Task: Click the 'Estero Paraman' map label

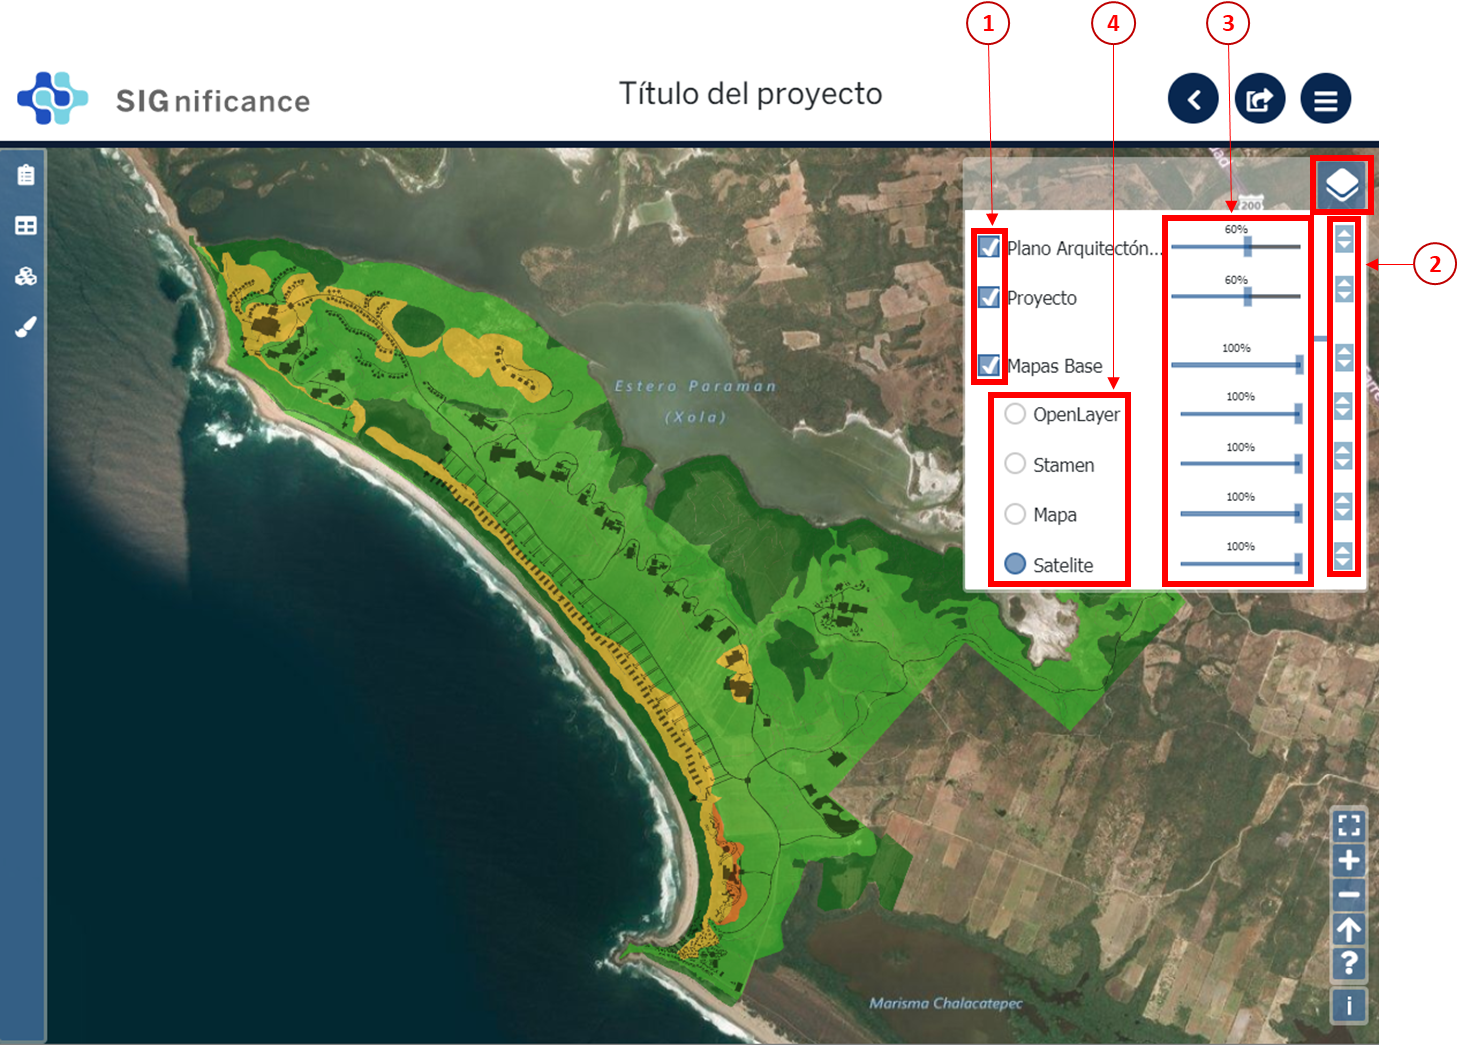Action: click(696, 386)
